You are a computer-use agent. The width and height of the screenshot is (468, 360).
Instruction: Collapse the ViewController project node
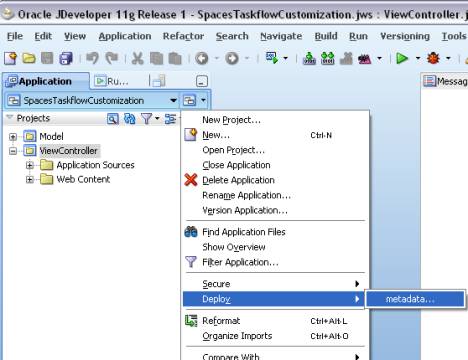[13, 151]
